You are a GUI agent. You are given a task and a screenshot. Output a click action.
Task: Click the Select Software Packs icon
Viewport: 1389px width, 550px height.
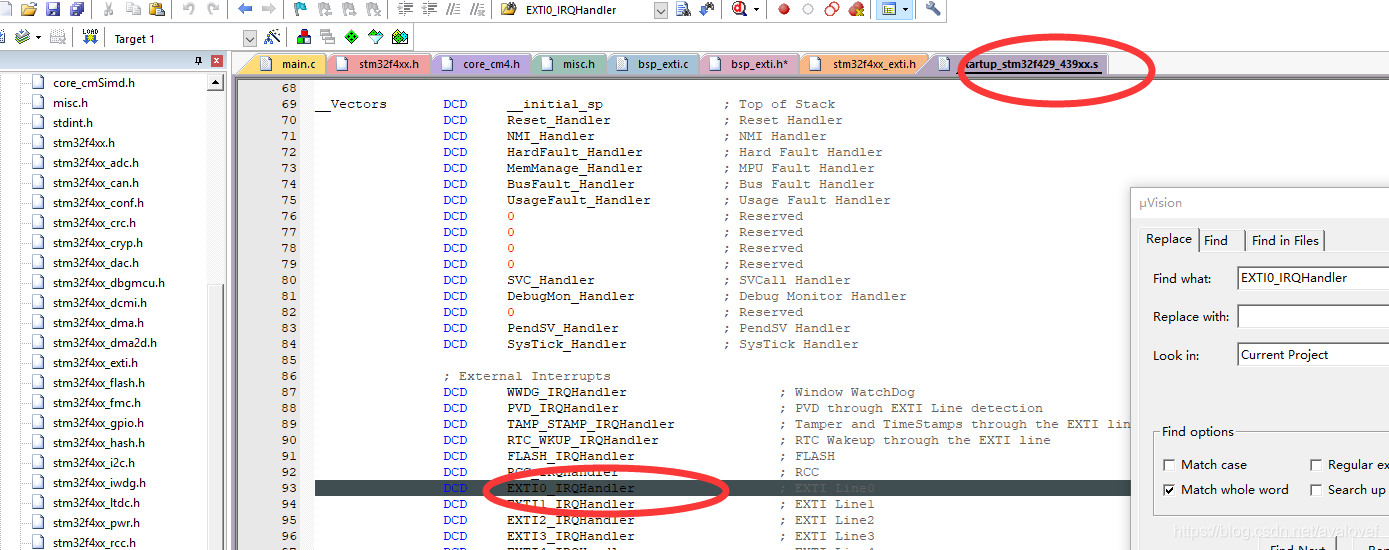pyautogui.click(x=375, y=37)
